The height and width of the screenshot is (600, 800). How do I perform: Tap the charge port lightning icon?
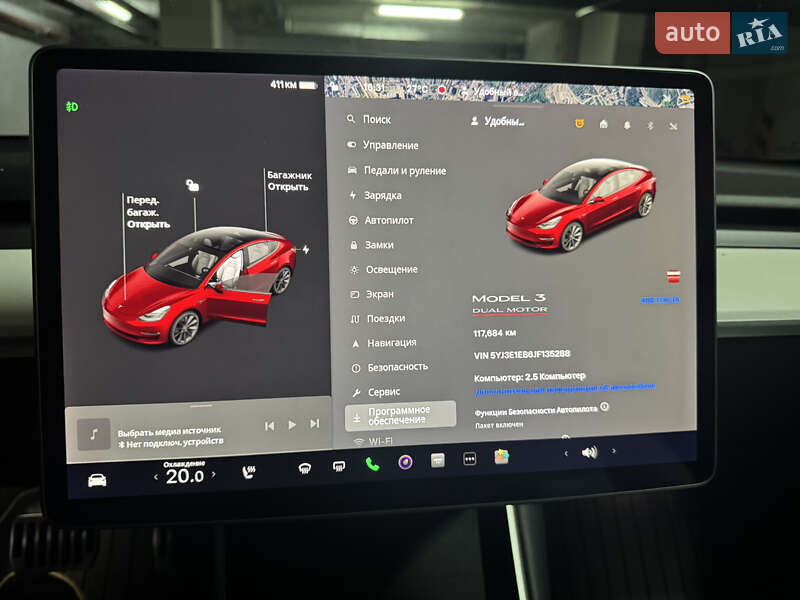(x=306, y=249)
